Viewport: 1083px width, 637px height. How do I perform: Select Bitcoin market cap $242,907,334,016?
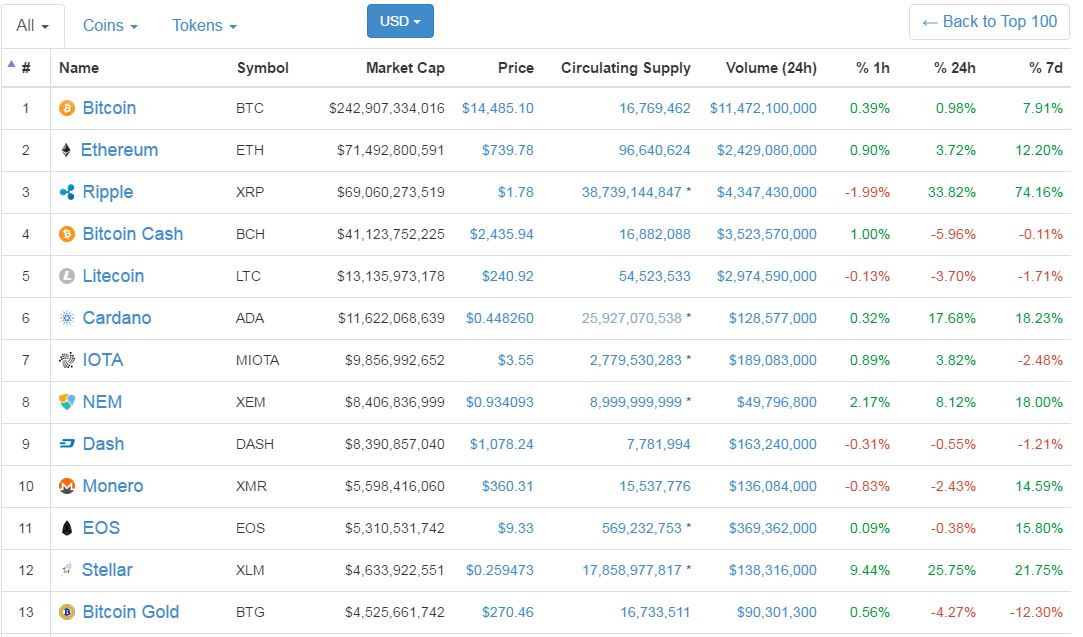point(387,108)
